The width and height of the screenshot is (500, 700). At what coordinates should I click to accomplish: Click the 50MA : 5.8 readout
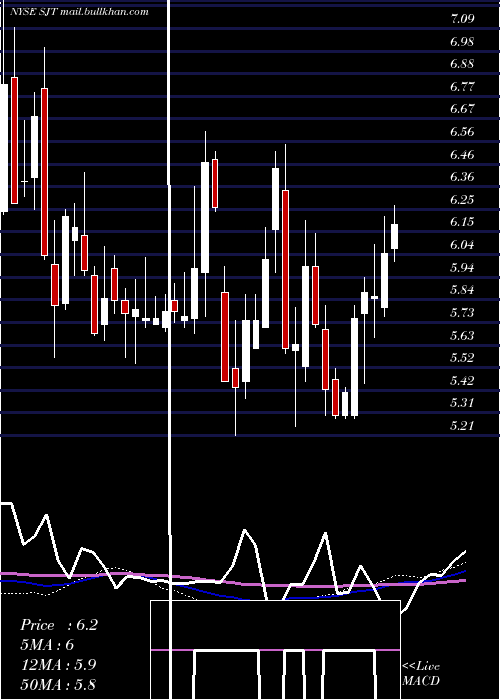[x=58, y=684]
